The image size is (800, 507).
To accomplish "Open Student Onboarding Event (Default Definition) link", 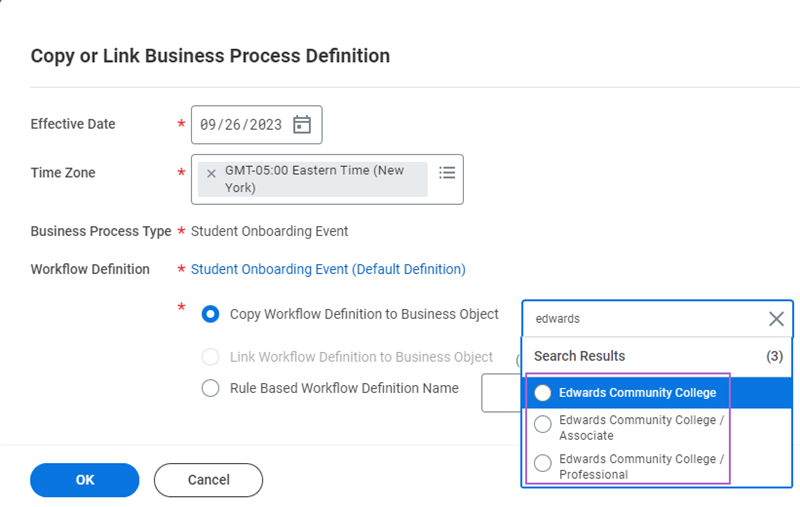I will click(x=328, y=269).
